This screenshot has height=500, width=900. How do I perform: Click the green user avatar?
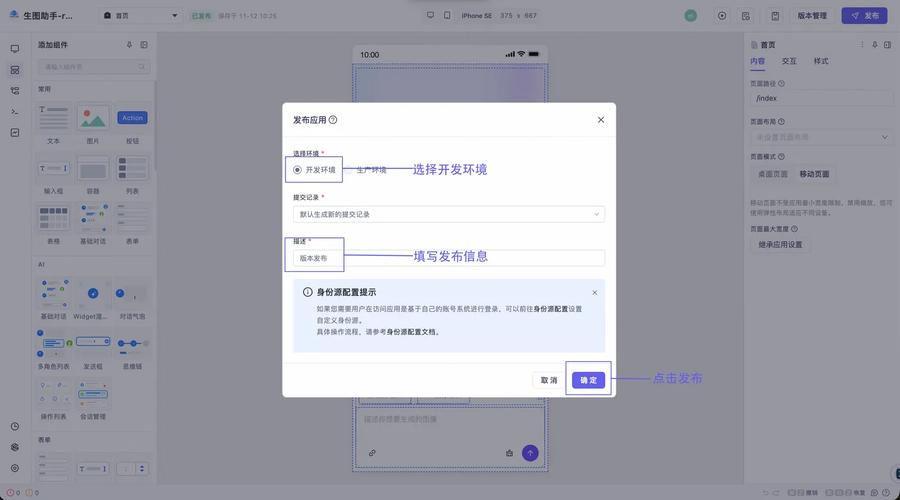click(691, 16)
